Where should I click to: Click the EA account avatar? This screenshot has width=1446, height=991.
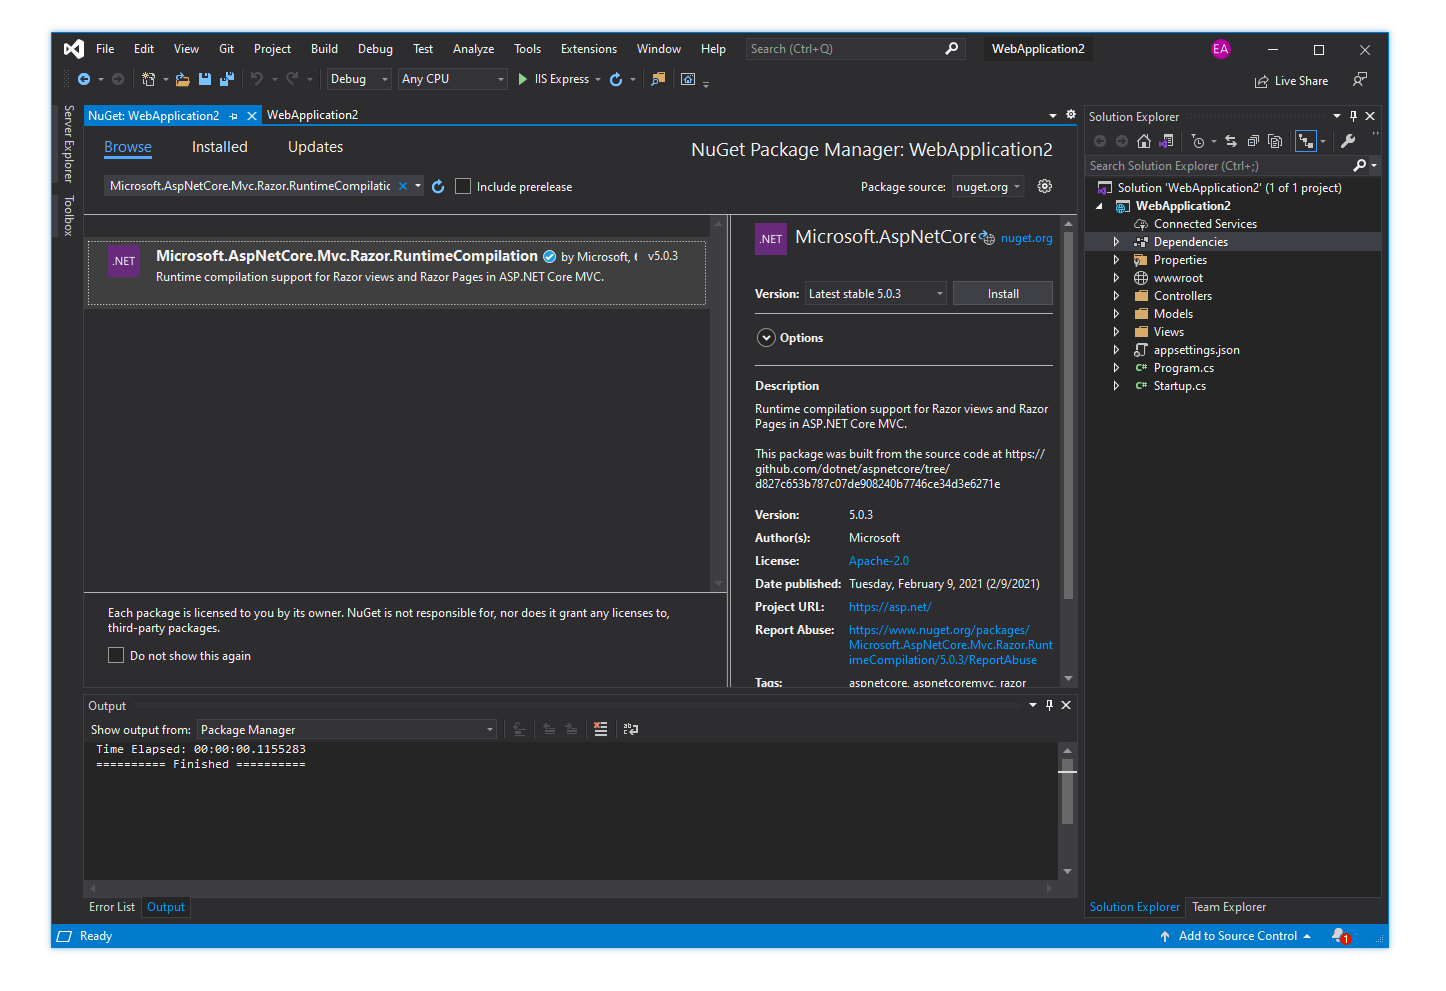point(1221,49)
